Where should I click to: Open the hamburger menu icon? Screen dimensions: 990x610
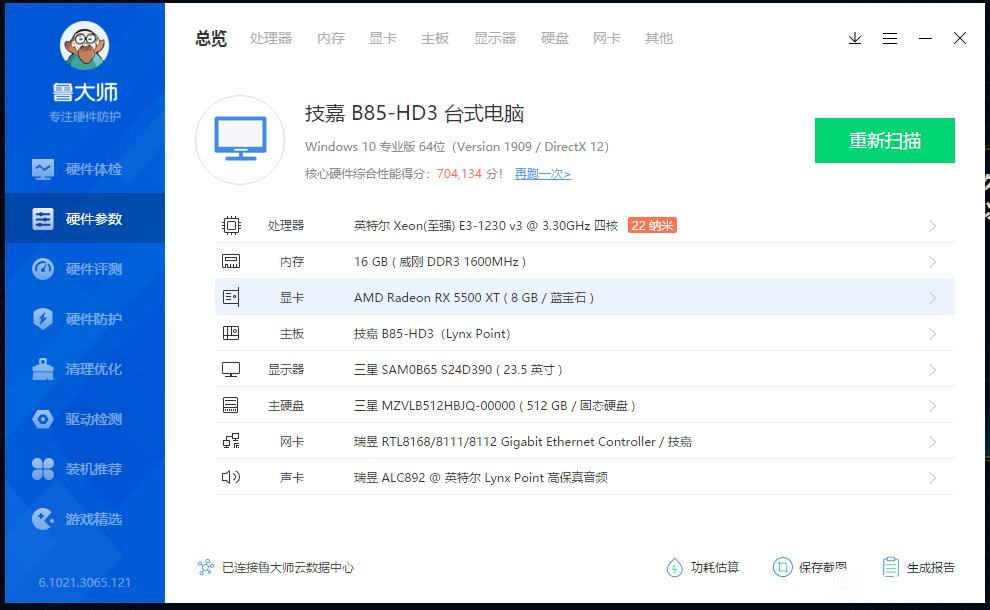pyautogui.click(x=890, y=39)
